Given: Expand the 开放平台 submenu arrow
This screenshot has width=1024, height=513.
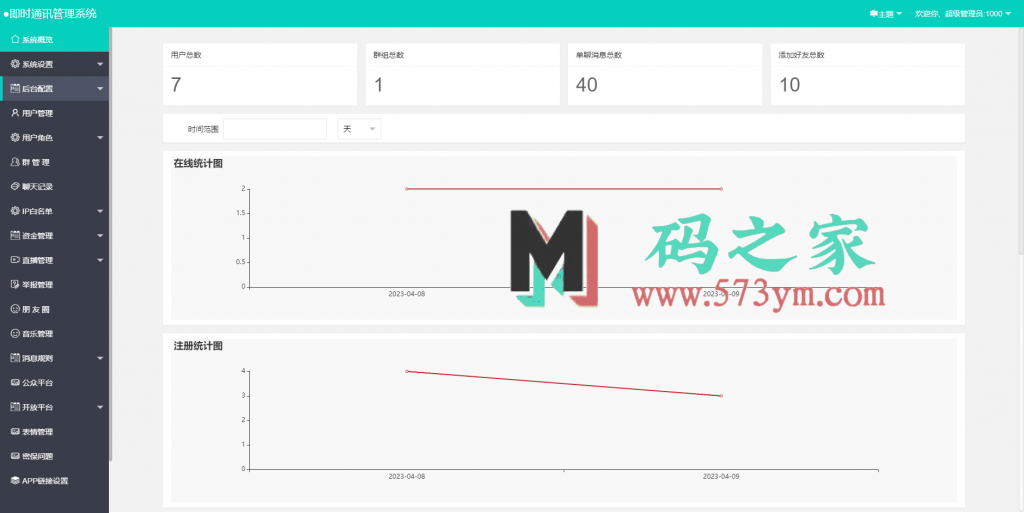Looking at the screenshot, I should point(100,407).
